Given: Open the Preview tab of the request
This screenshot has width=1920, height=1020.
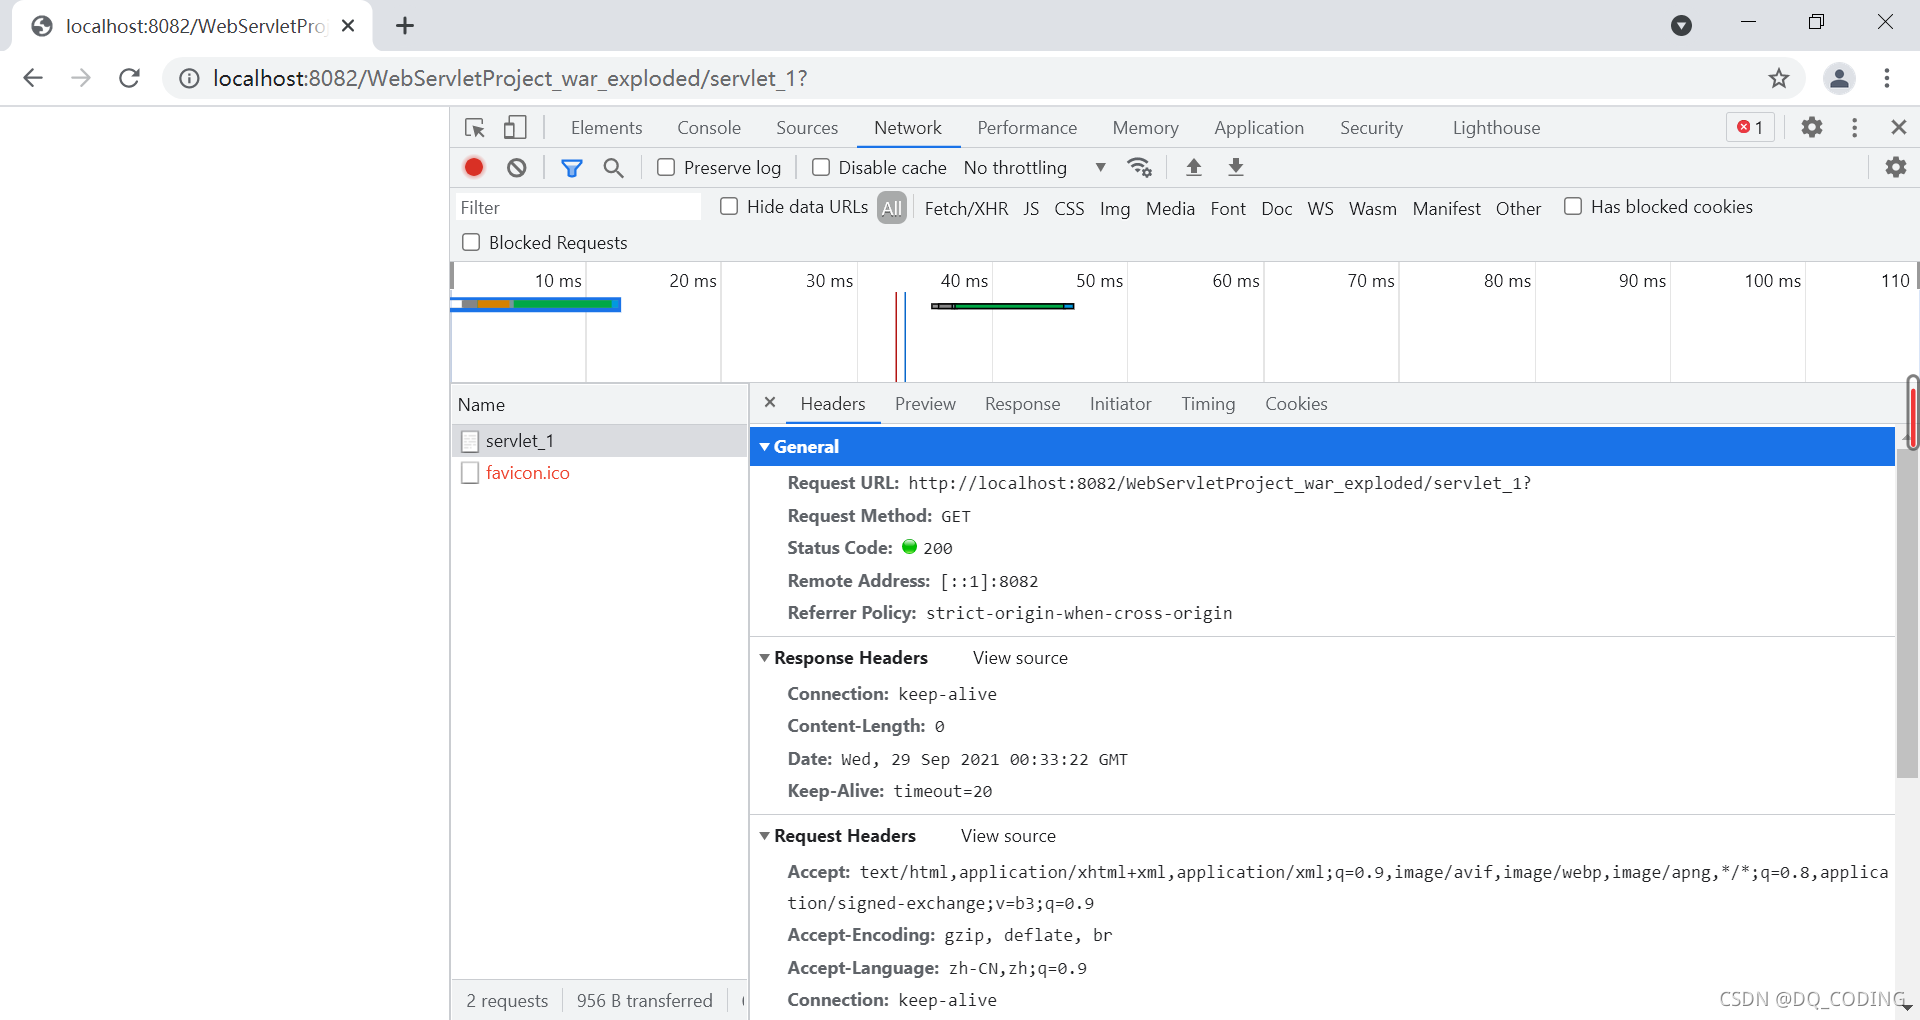Looking at the screenshot, I should 925,403.
